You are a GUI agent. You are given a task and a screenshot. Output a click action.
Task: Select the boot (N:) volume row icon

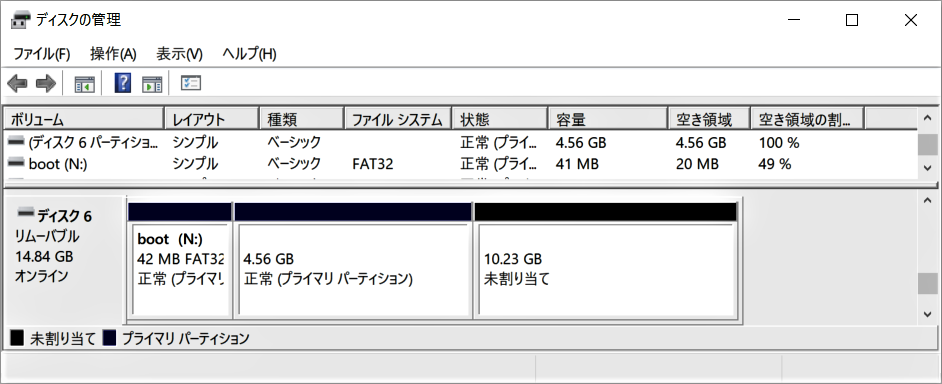coord(17,163)
